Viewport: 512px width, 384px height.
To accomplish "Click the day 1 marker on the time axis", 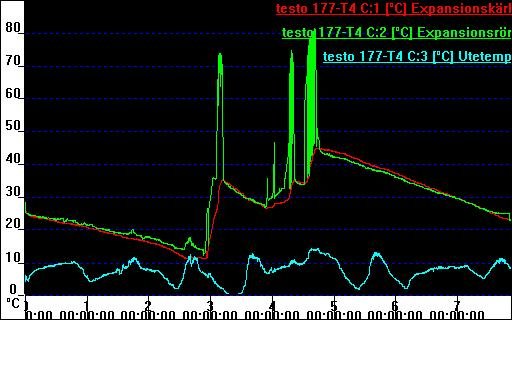I will click(86, 305).
